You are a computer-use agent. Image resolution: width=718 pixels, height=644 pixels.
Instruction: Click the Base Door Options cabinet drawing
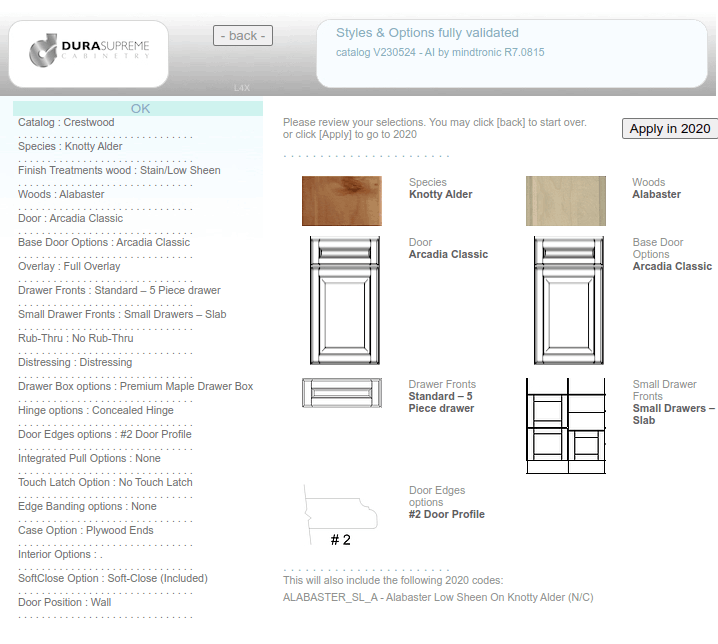[566, 302]
